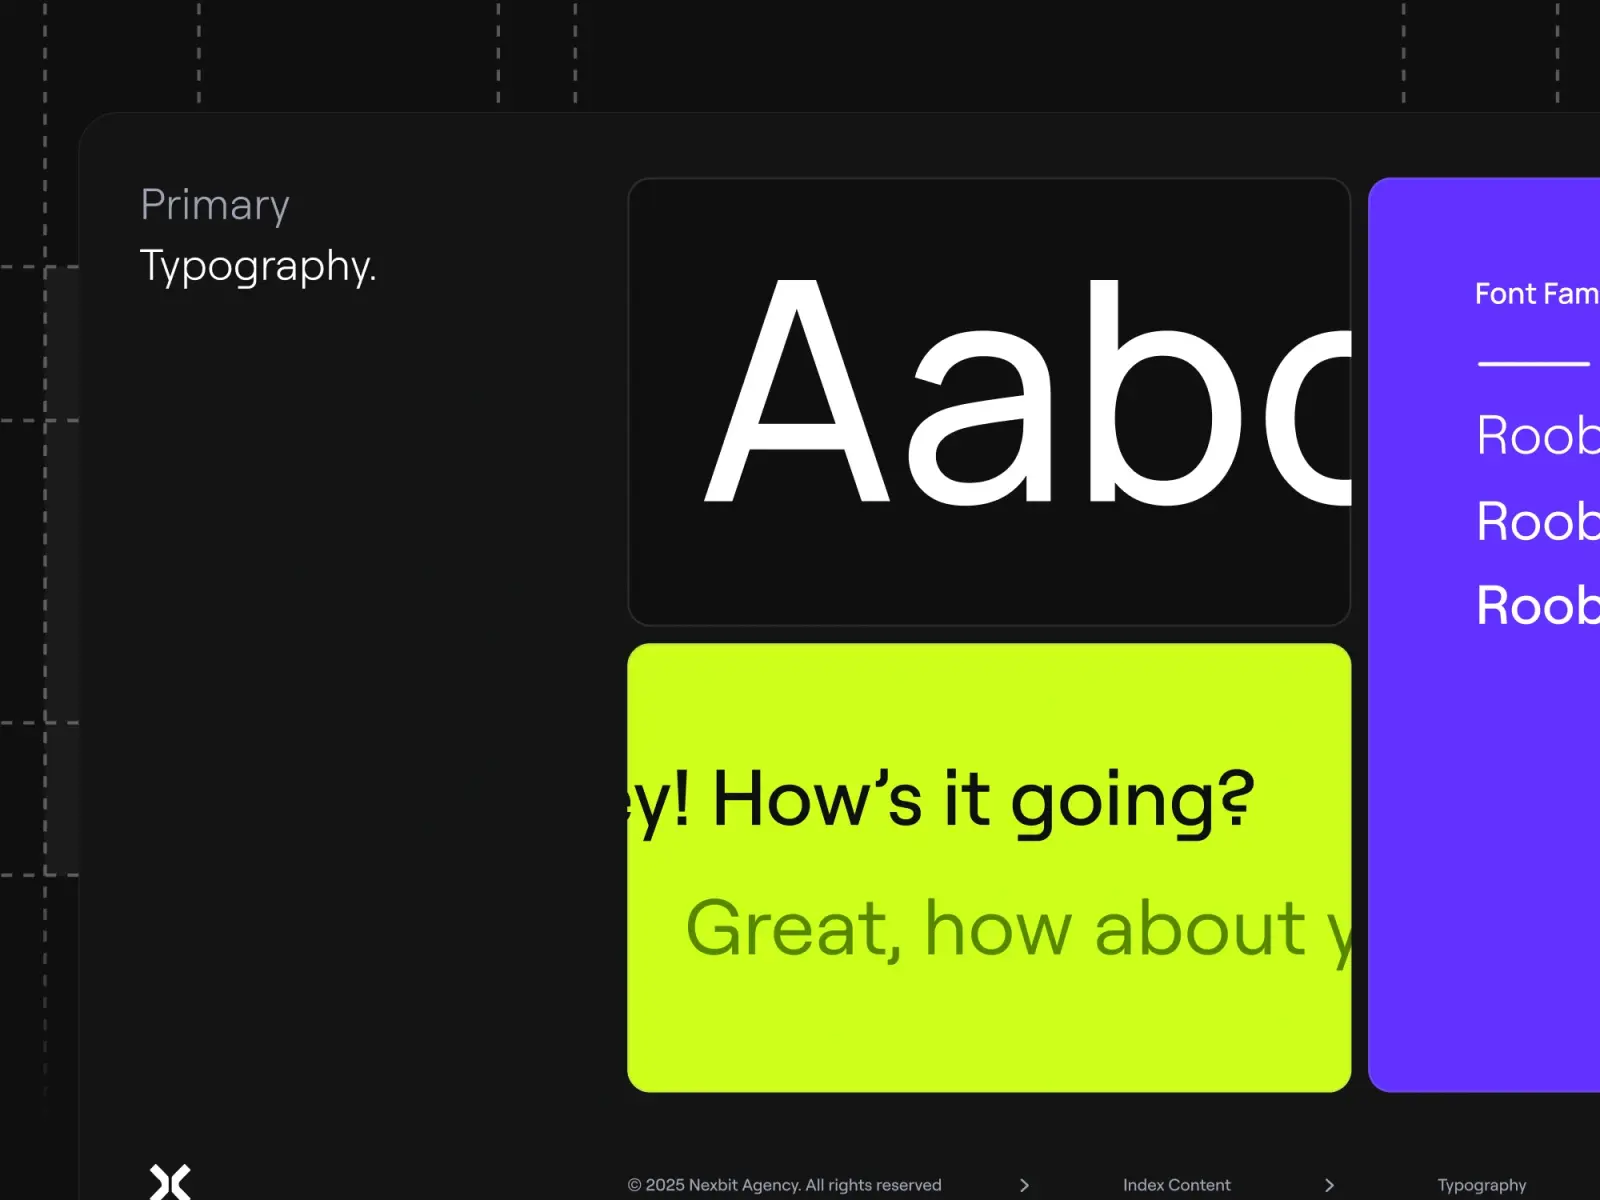
Task: Click the Nexbit X logo icon
Action: tap(170, 1182)
